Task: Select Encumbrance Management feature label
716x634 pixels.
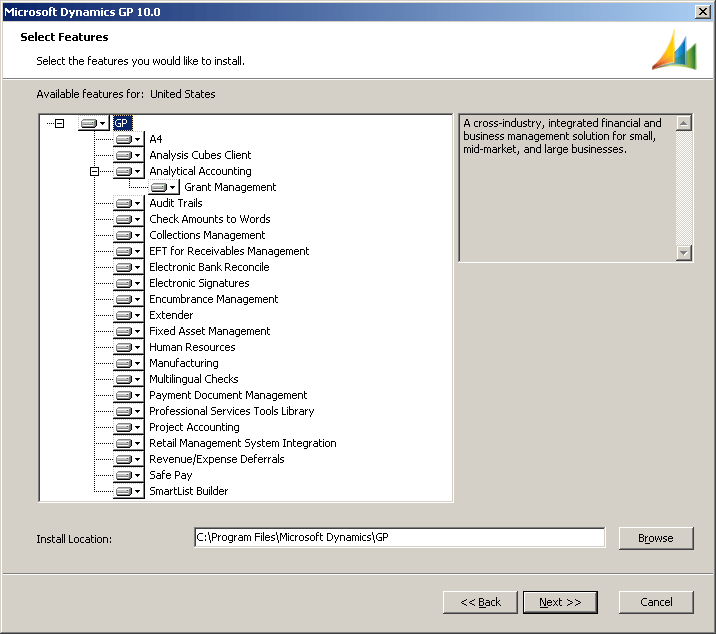Action: pyautogui.click(x=213, y=299)
